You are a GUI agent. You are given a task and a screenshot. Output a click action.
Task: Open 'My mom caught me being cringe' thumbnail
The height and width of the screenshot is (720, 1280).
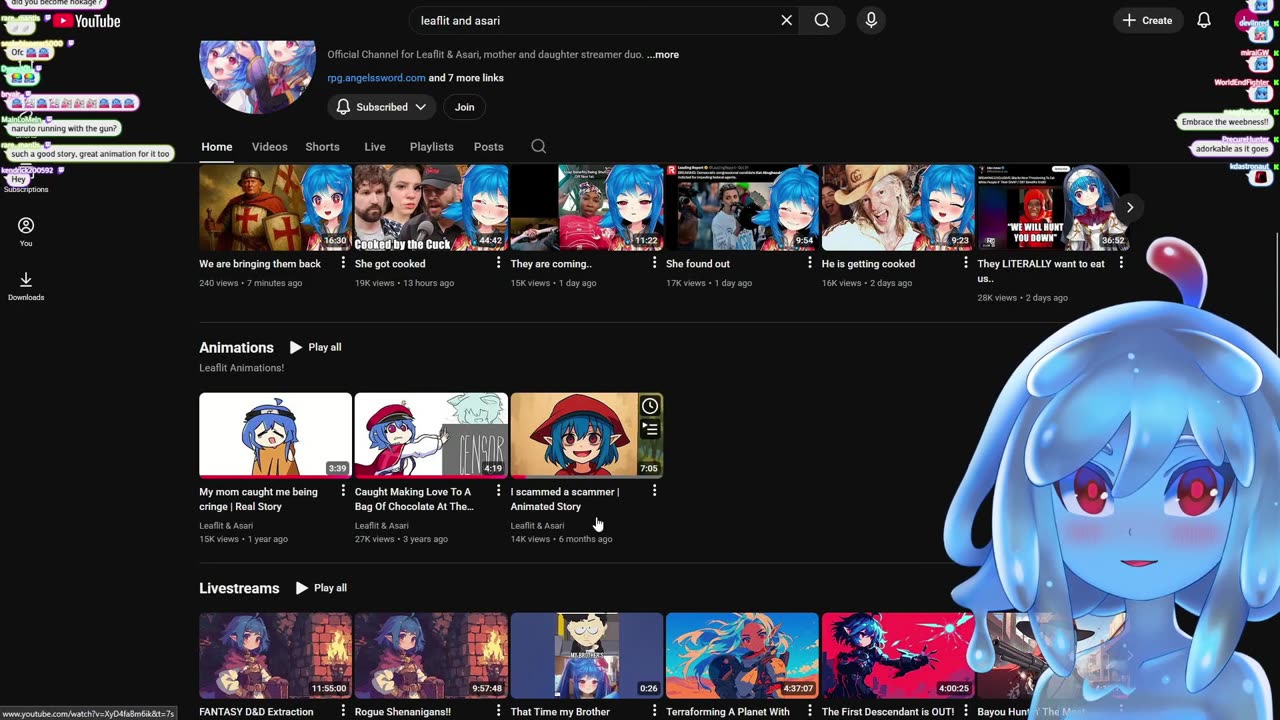point(276,435)
